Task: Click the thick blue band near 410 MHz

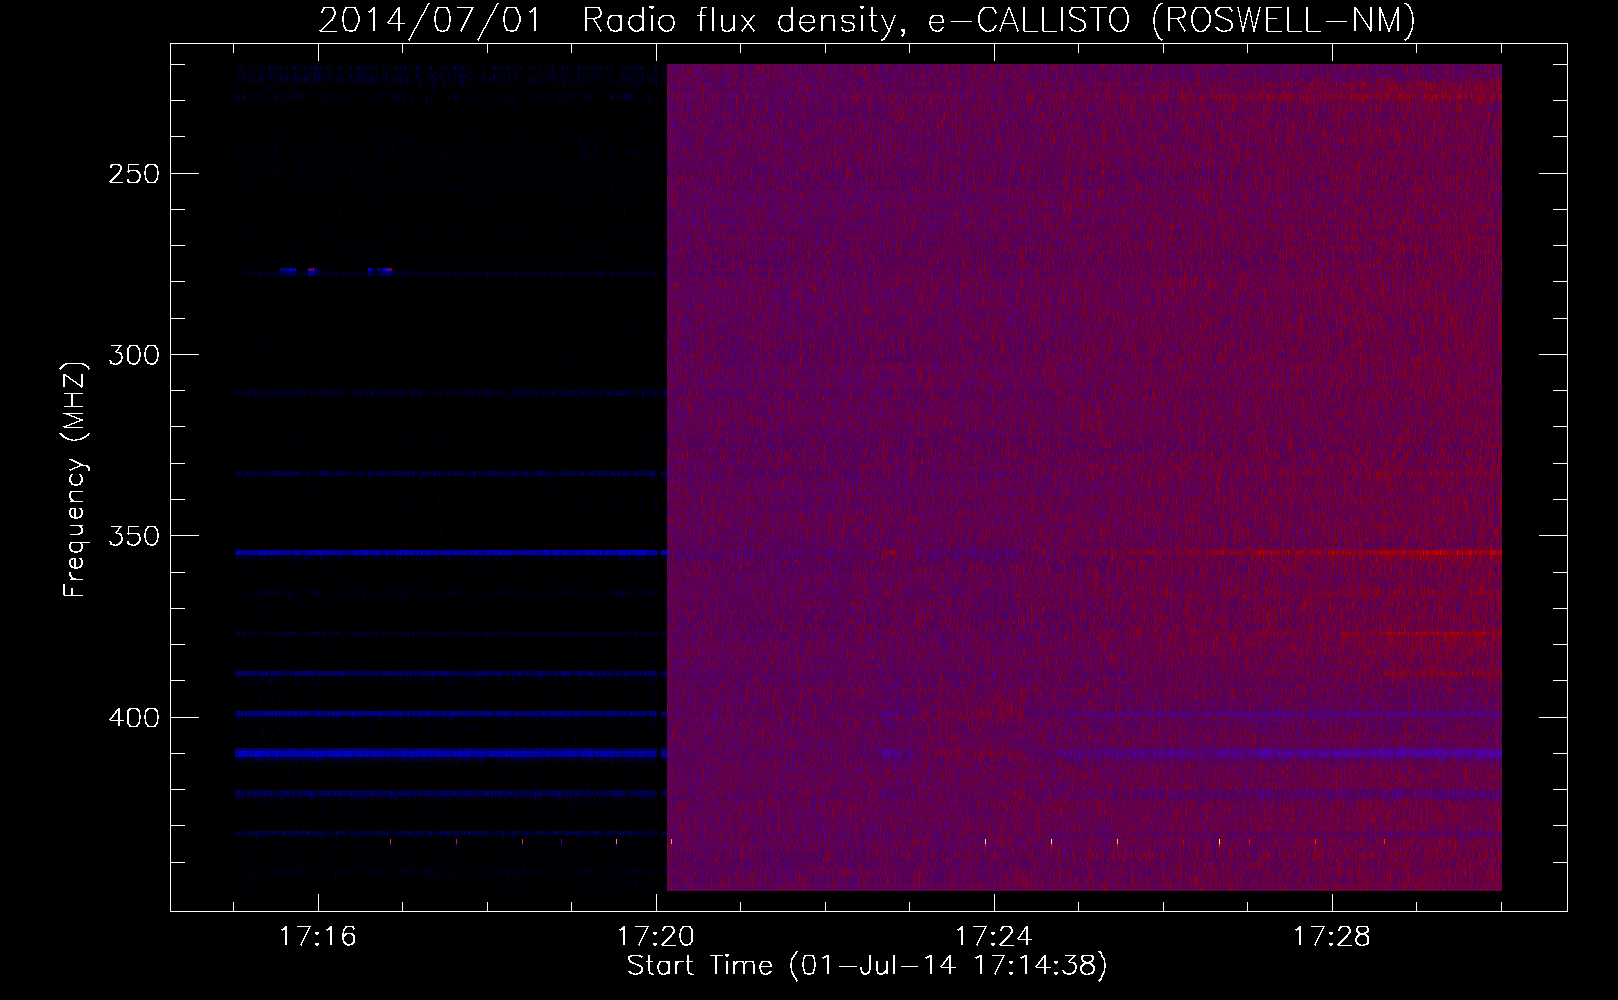Action: coord(451,753)
